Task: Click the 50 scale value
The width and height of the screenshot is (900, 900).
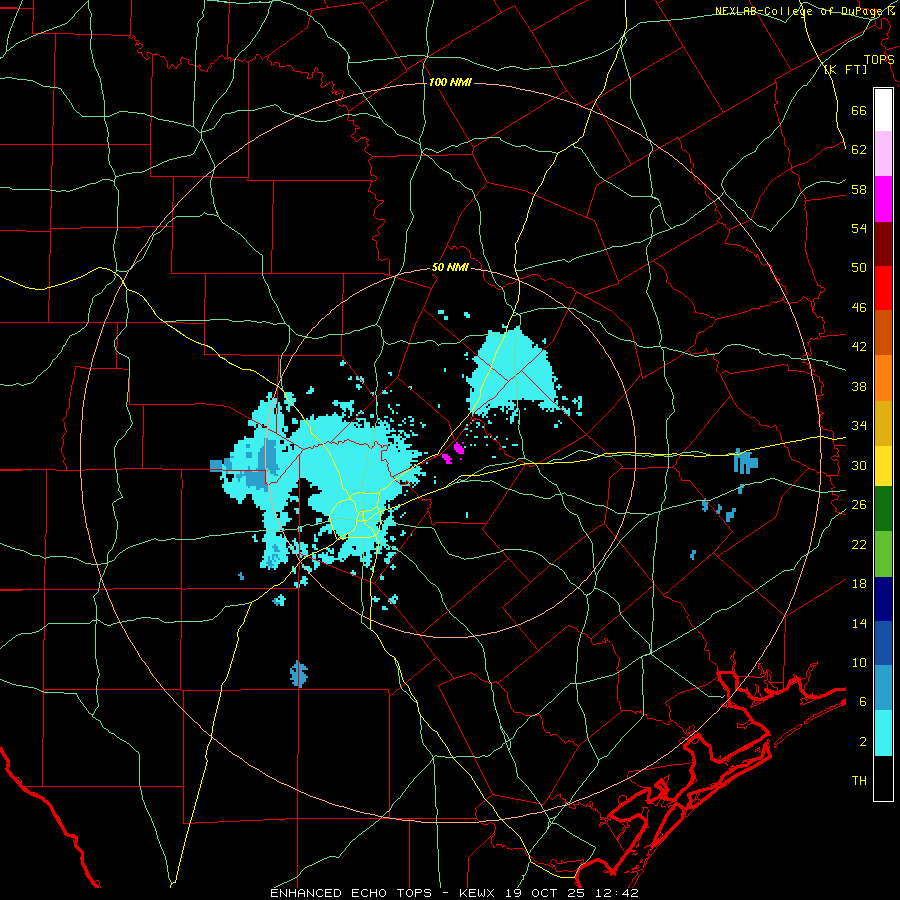Action: click(x=859, y=268)
